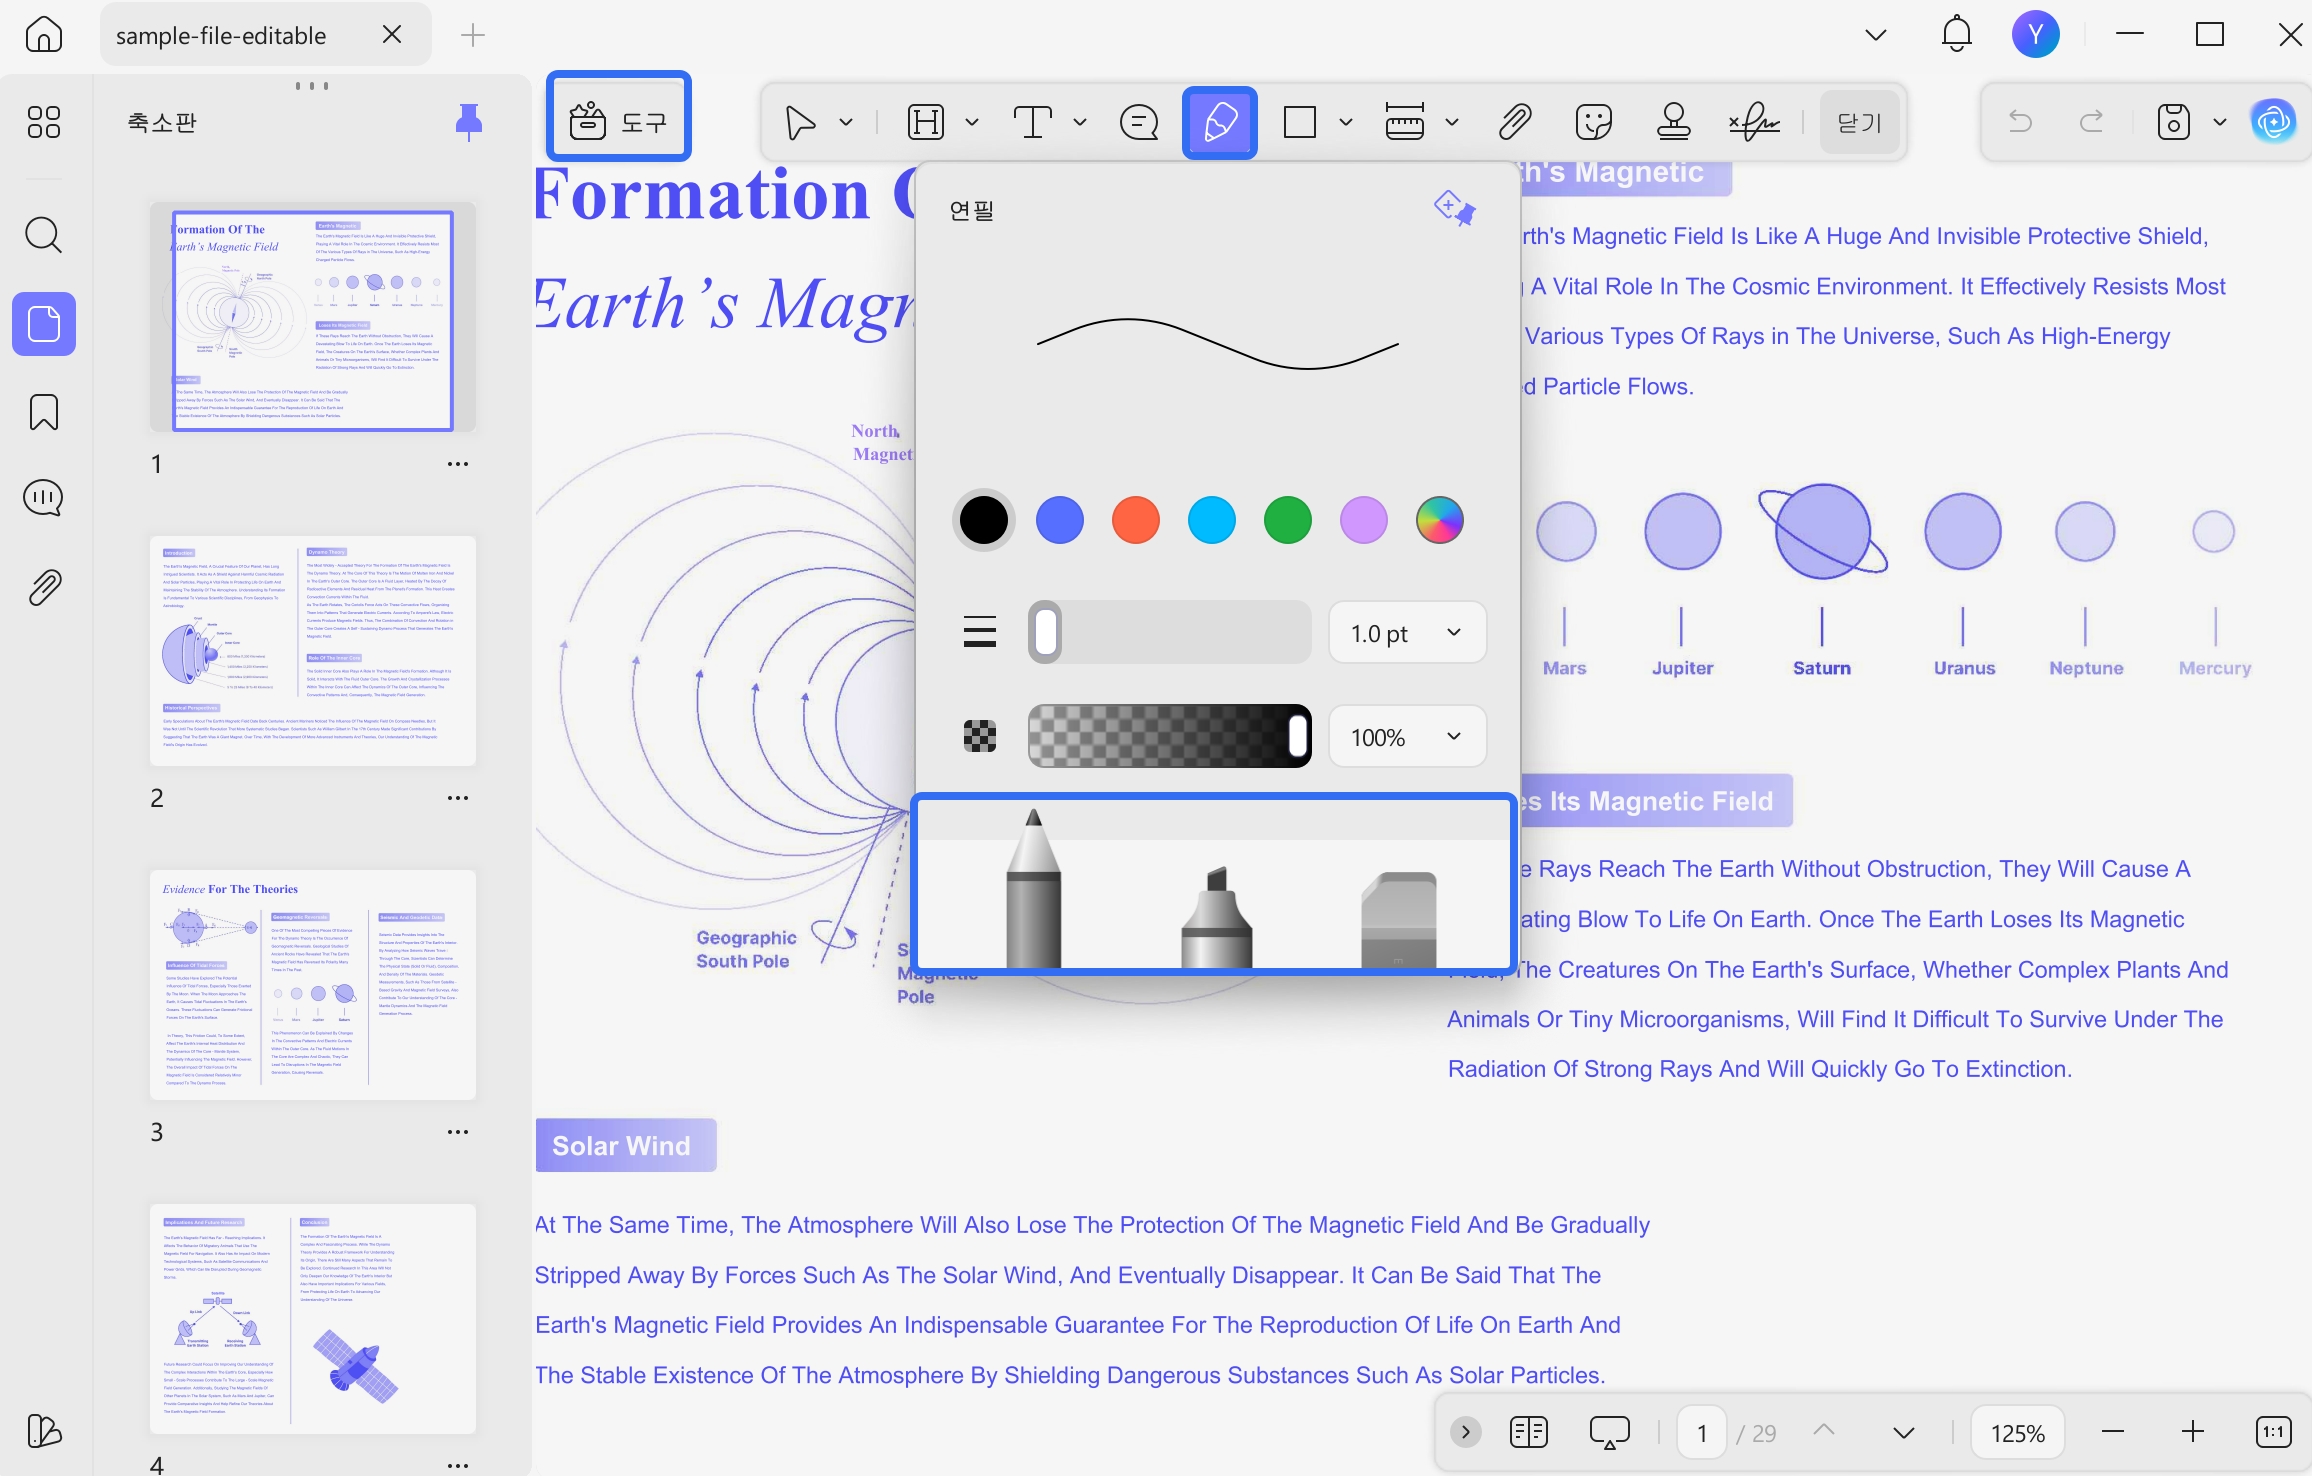Open more options for page 2
This screenshot has width=2312, height=1476.
pyautogui.click(x=458, y=798)
